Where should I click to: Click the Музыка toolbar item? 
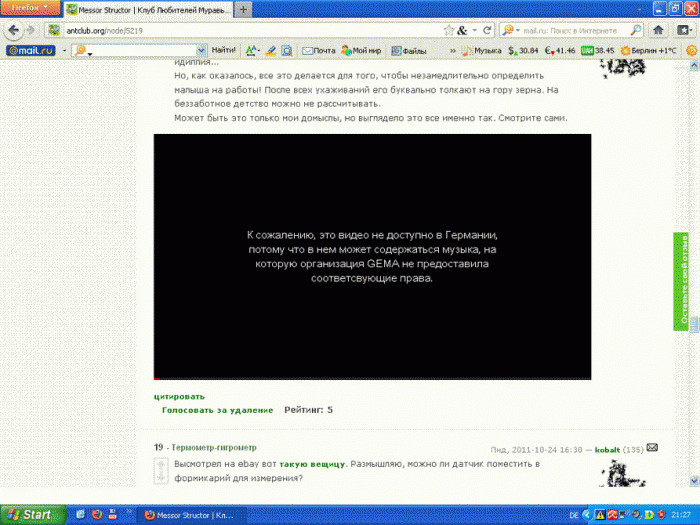coord(481,49)
